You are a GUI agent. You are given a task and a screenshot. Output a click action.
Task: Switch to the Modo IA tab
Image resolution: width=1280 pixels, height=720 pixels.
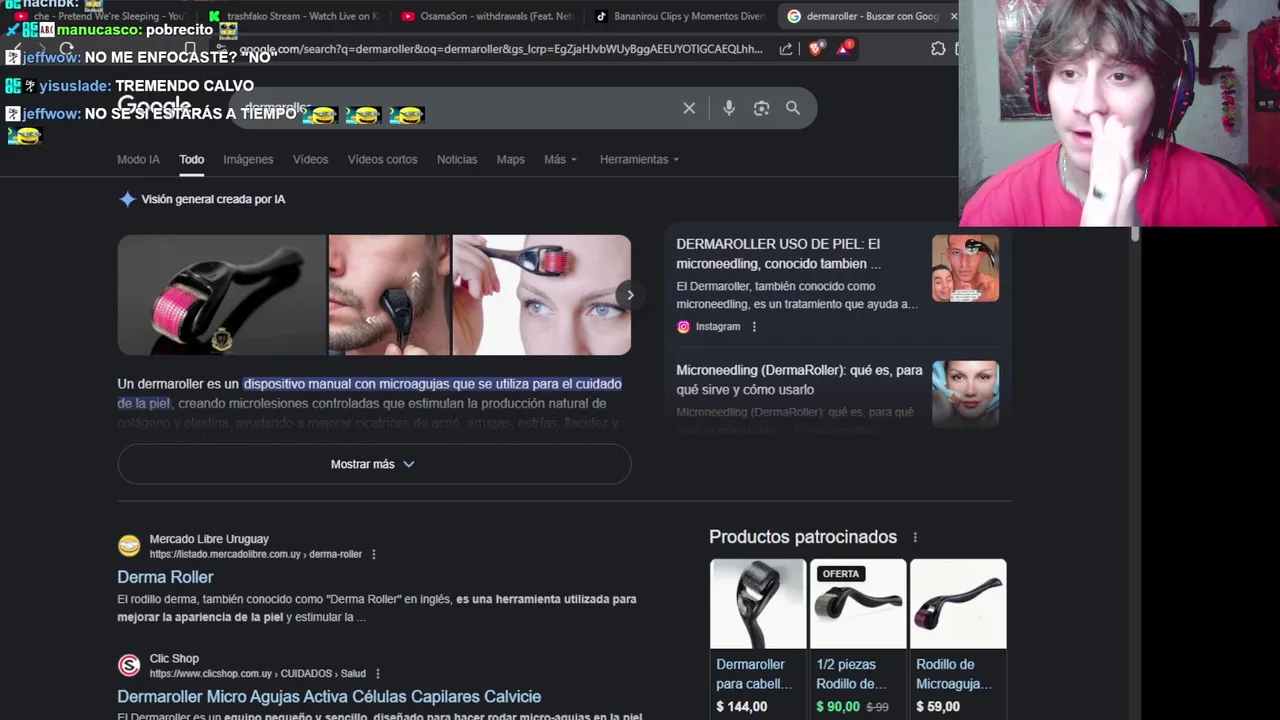(x=138, y=159)
